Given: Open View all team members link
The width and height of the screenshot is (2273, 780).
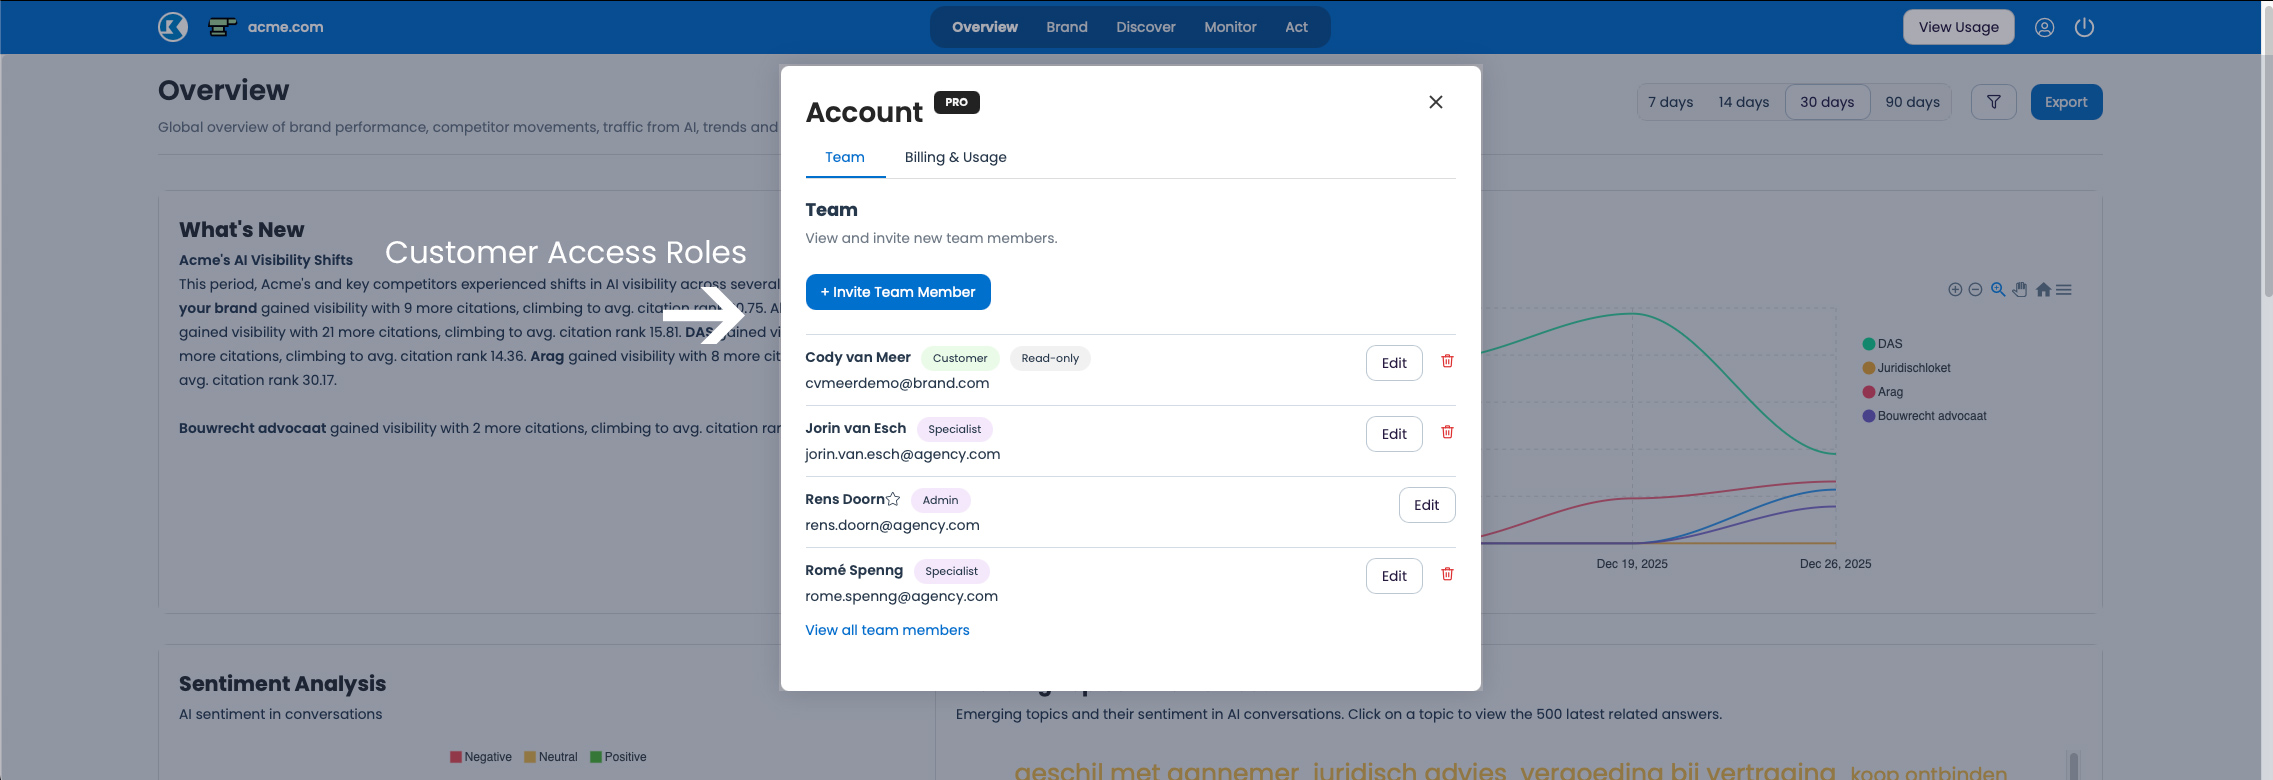Looking at the screenshot, I should pyautogui.click(x=887, y=630).
